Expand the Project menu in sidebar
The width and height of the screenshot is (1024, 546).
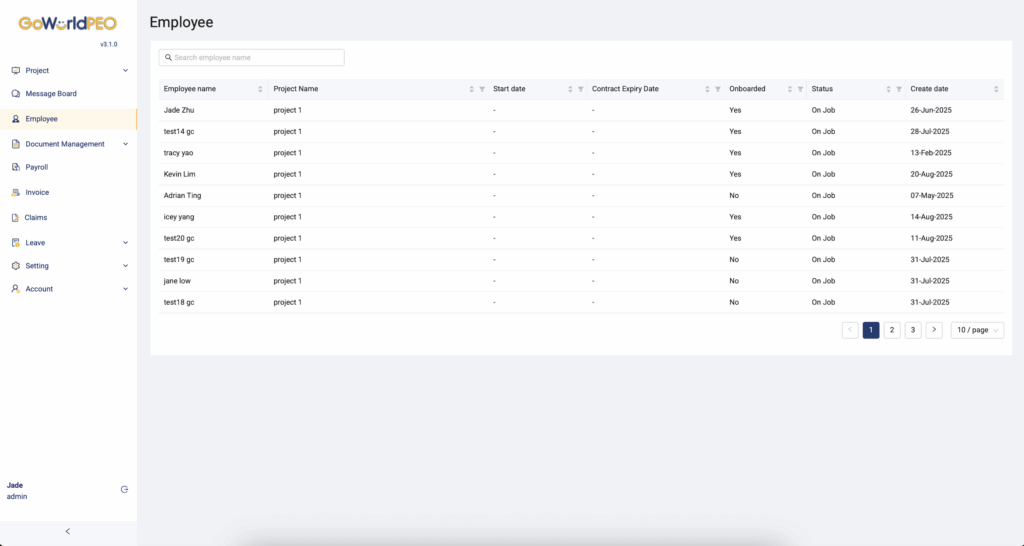(x=125, y=71)
